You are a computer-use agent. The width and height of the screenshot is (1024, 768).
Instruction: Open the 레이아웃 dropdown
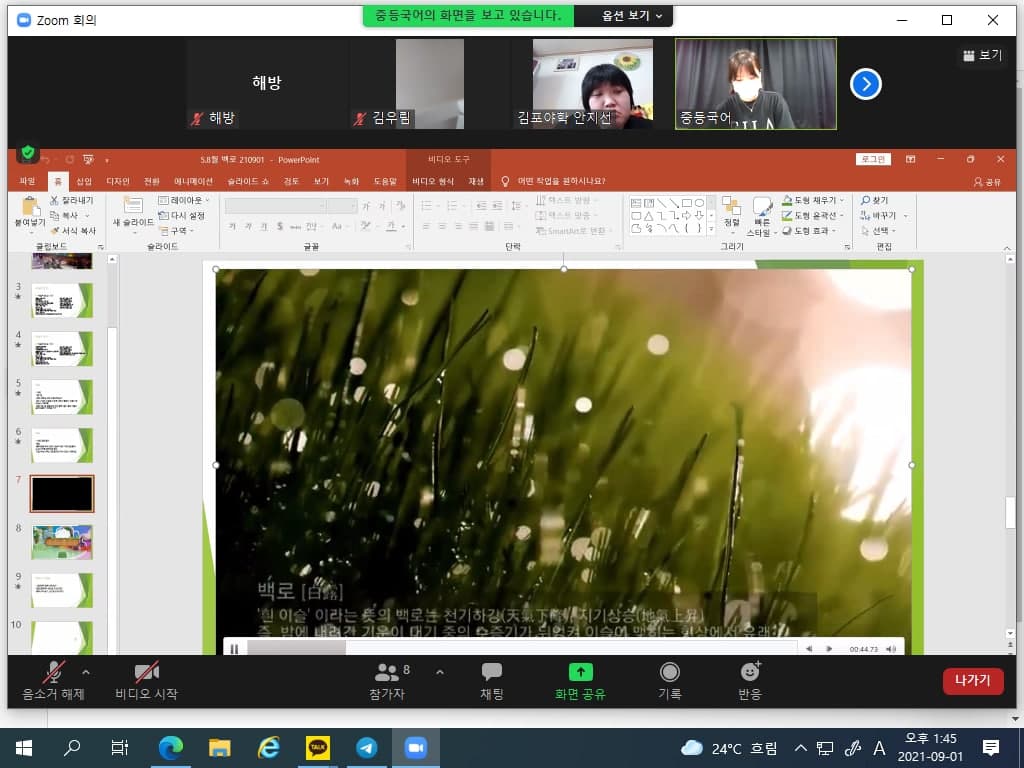pyautogui.click(x=184, y=200)
